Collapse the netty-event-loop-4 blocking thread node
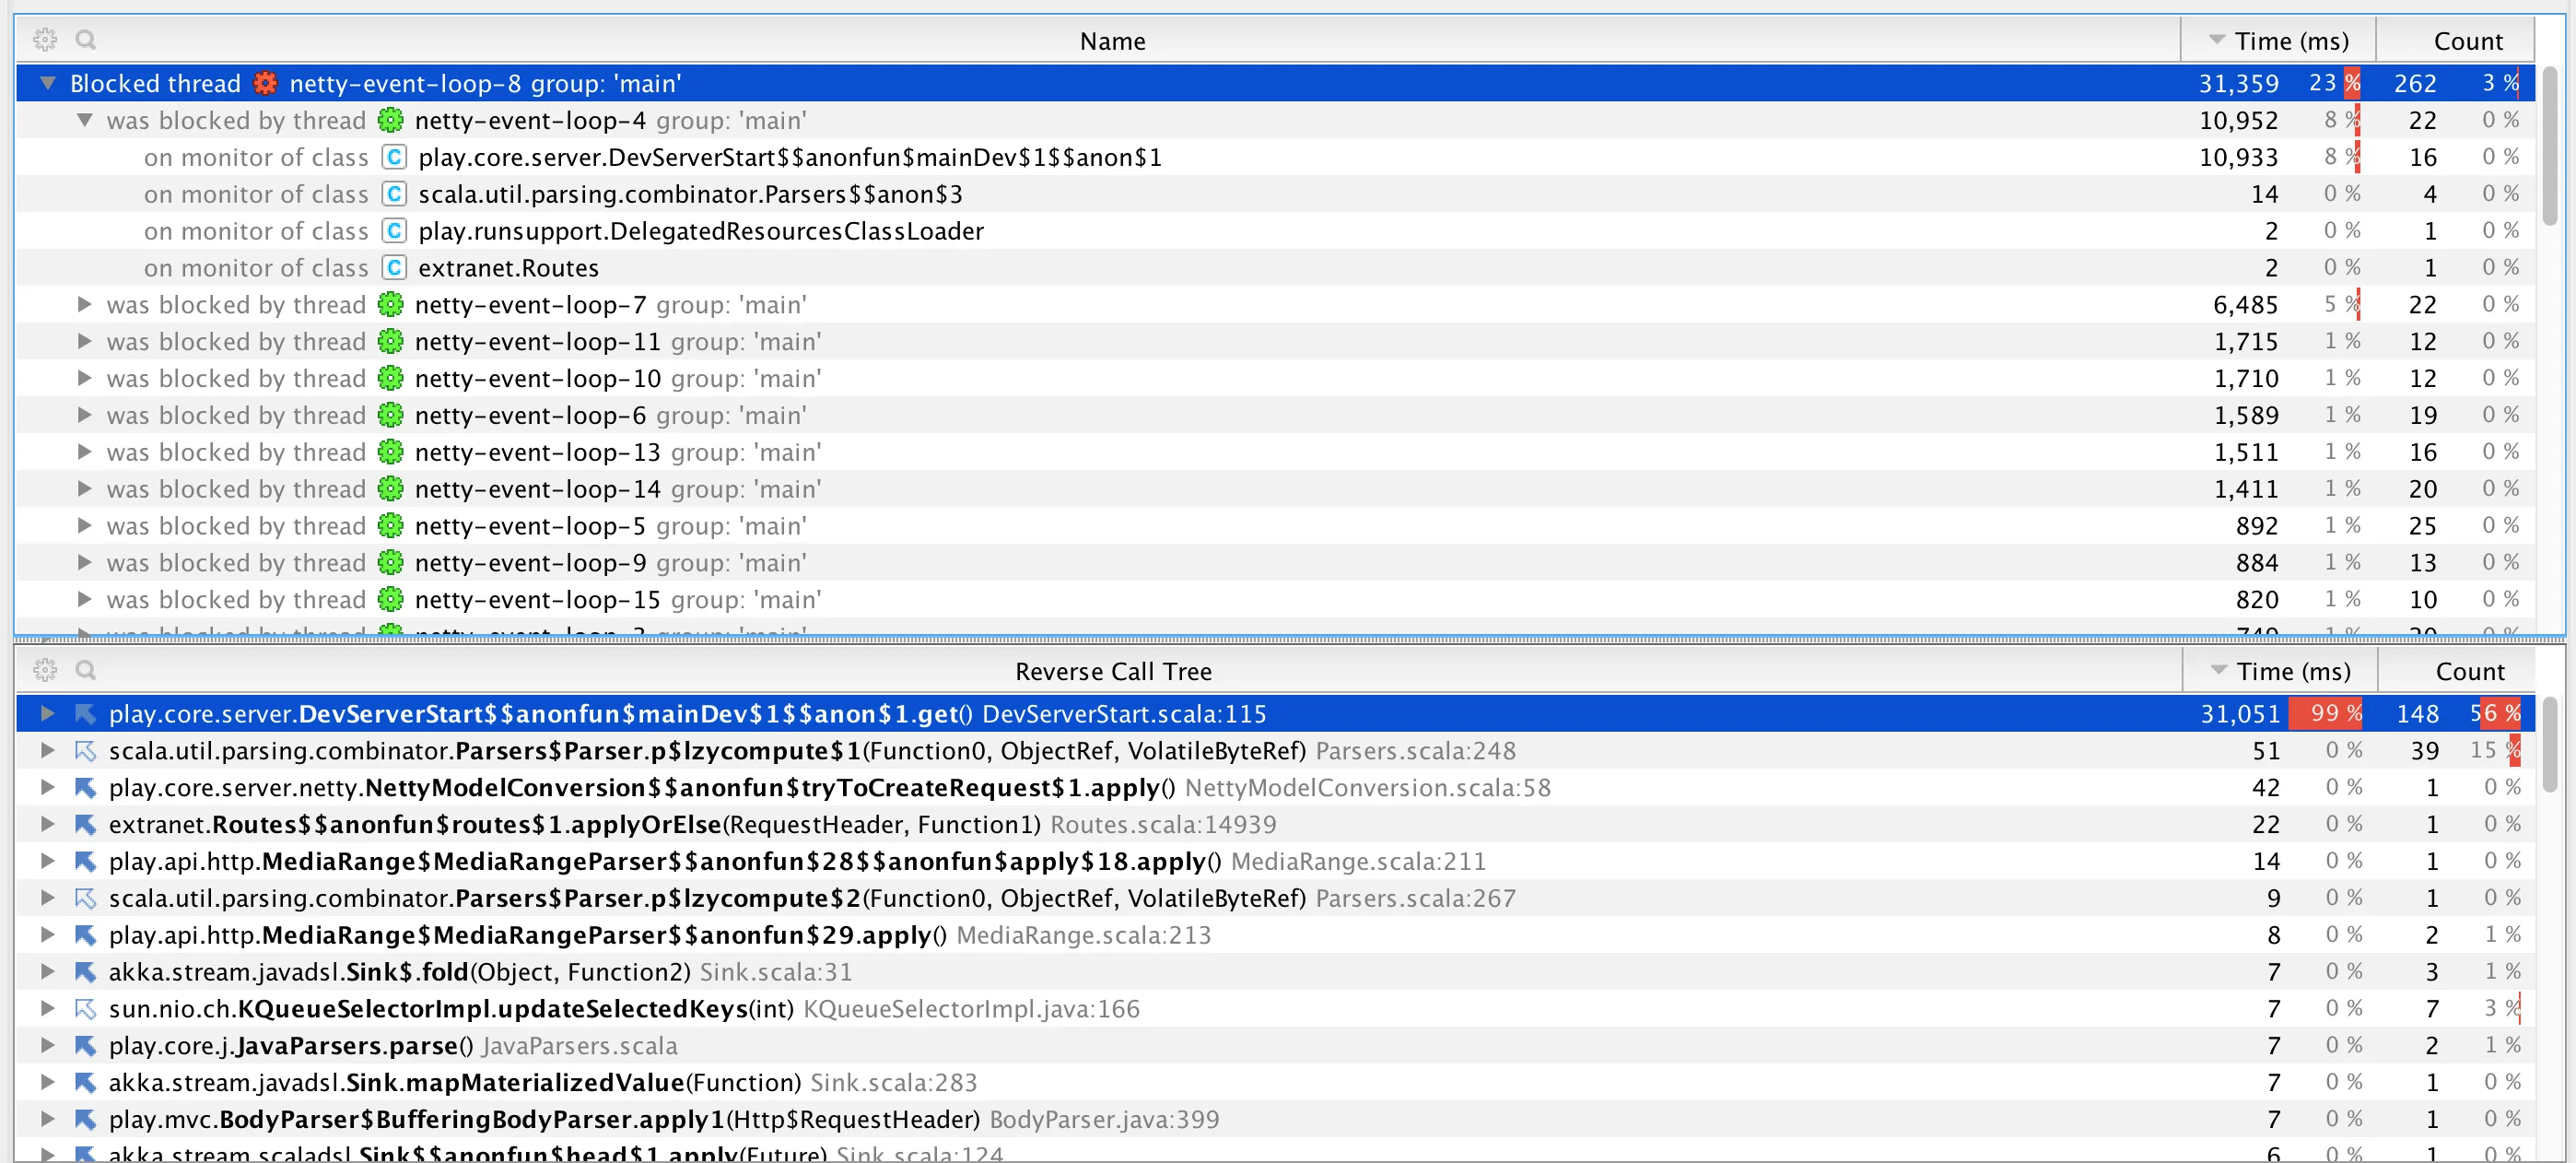 [x=85, y=120]
